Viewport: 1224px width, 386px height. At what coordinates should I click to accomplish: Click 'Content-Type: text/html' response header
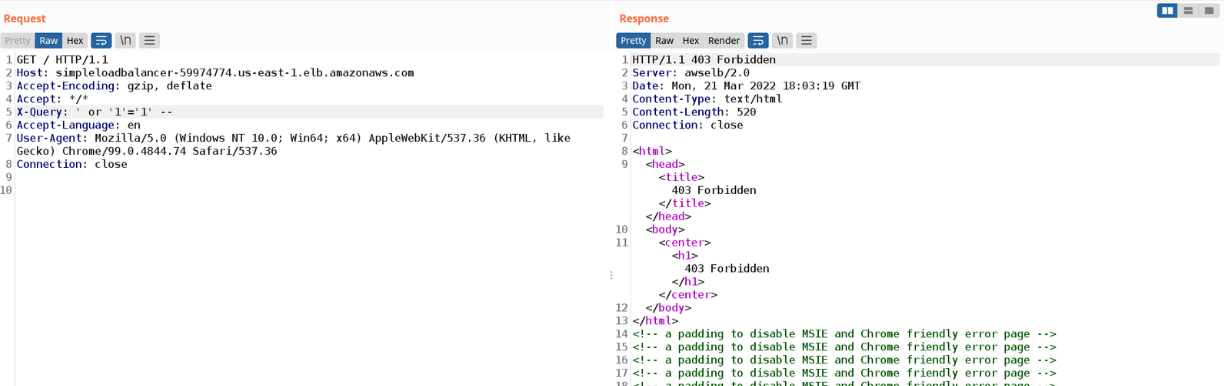pyautogui.click(x=707, y=99)
